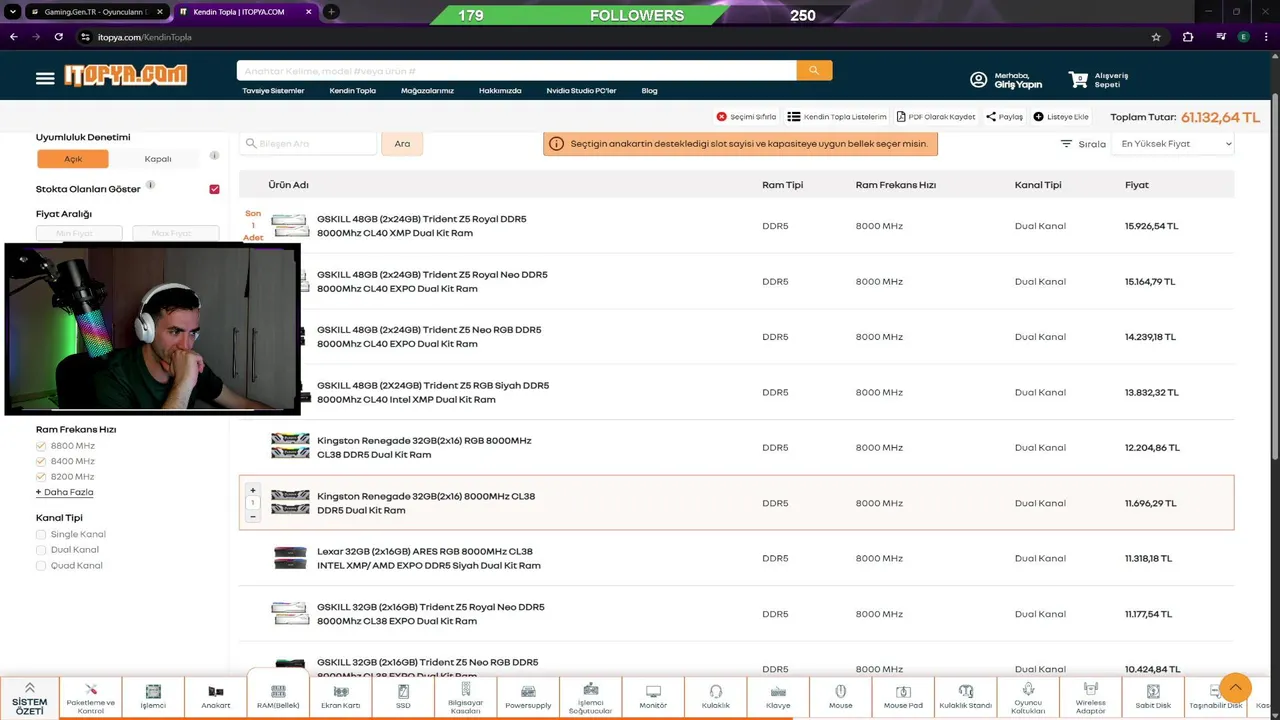Select the İşlemci component category
Image resolution: width=1280 pixels, height=720 pixels.
click(153, 697)
